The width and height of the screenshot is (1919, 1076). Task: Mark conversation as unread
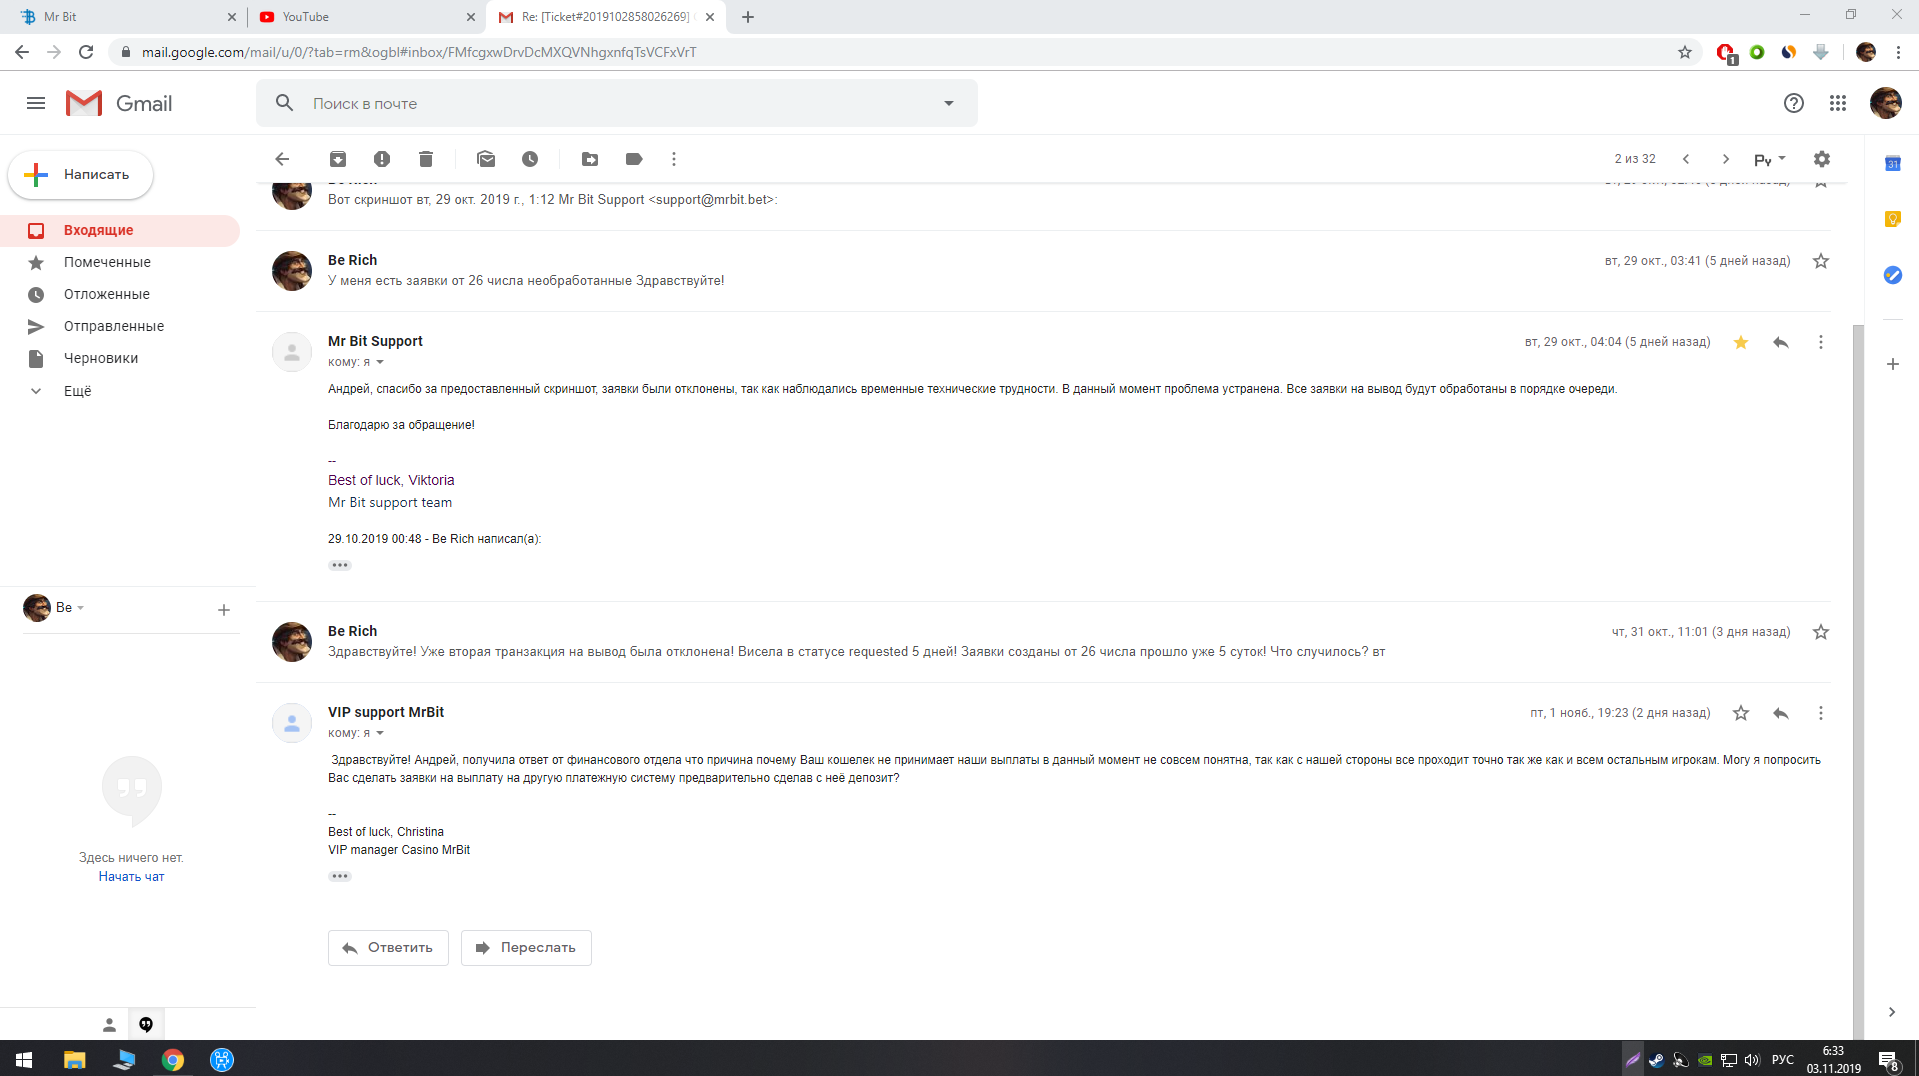click(x=486, y=159)
